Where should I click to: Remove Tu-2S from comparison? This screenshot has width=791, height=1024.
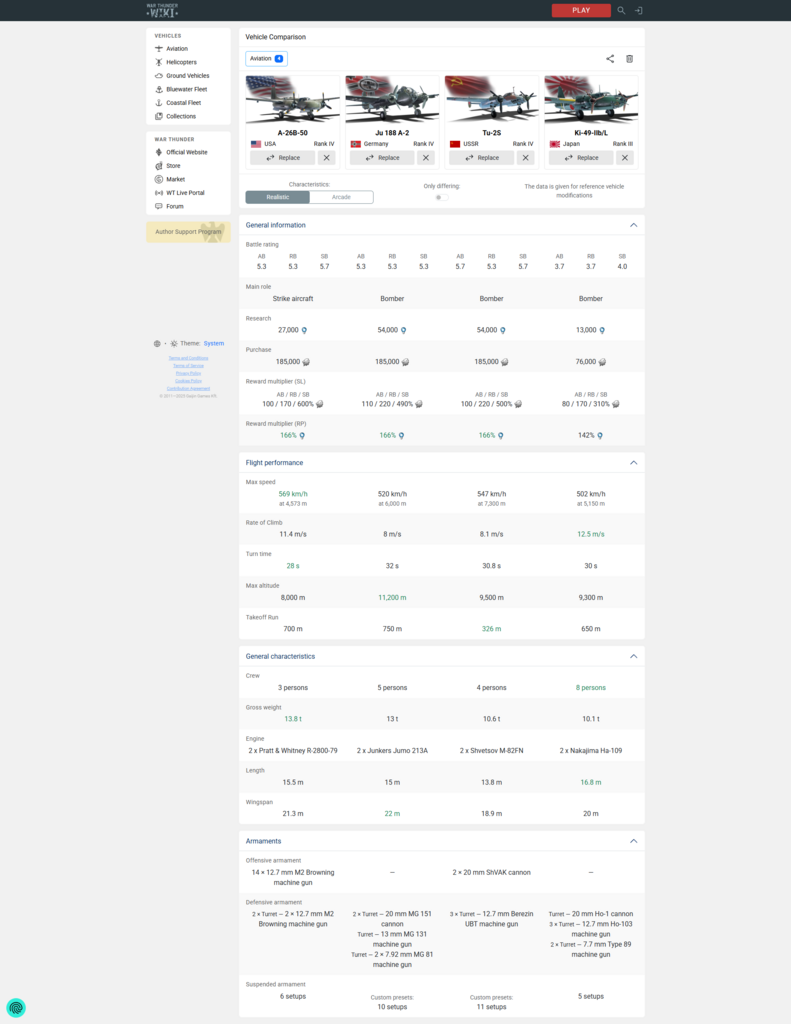pos(525,157)
